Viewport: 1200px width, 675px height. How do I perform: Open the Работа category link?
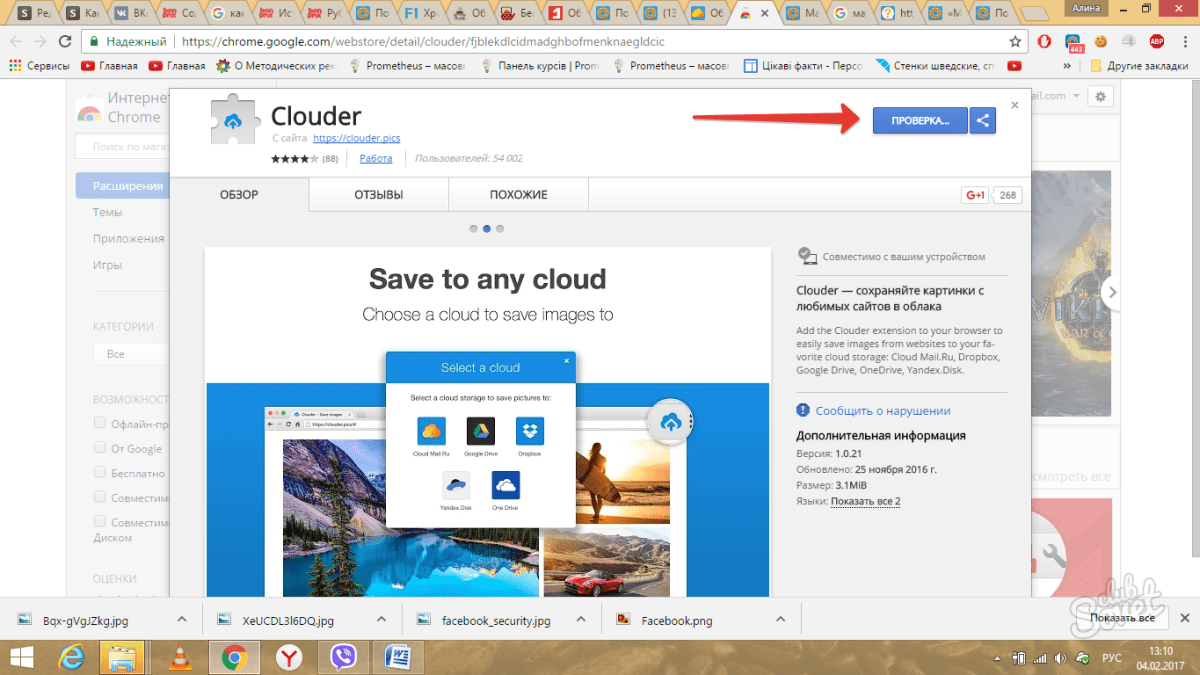376,158
